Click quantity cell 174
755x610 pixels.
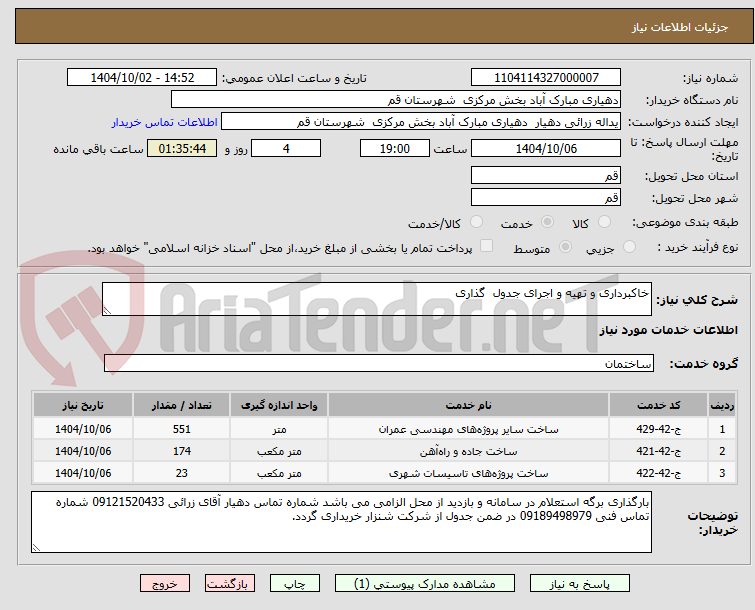pyautogui.click(x=182, y=451)
